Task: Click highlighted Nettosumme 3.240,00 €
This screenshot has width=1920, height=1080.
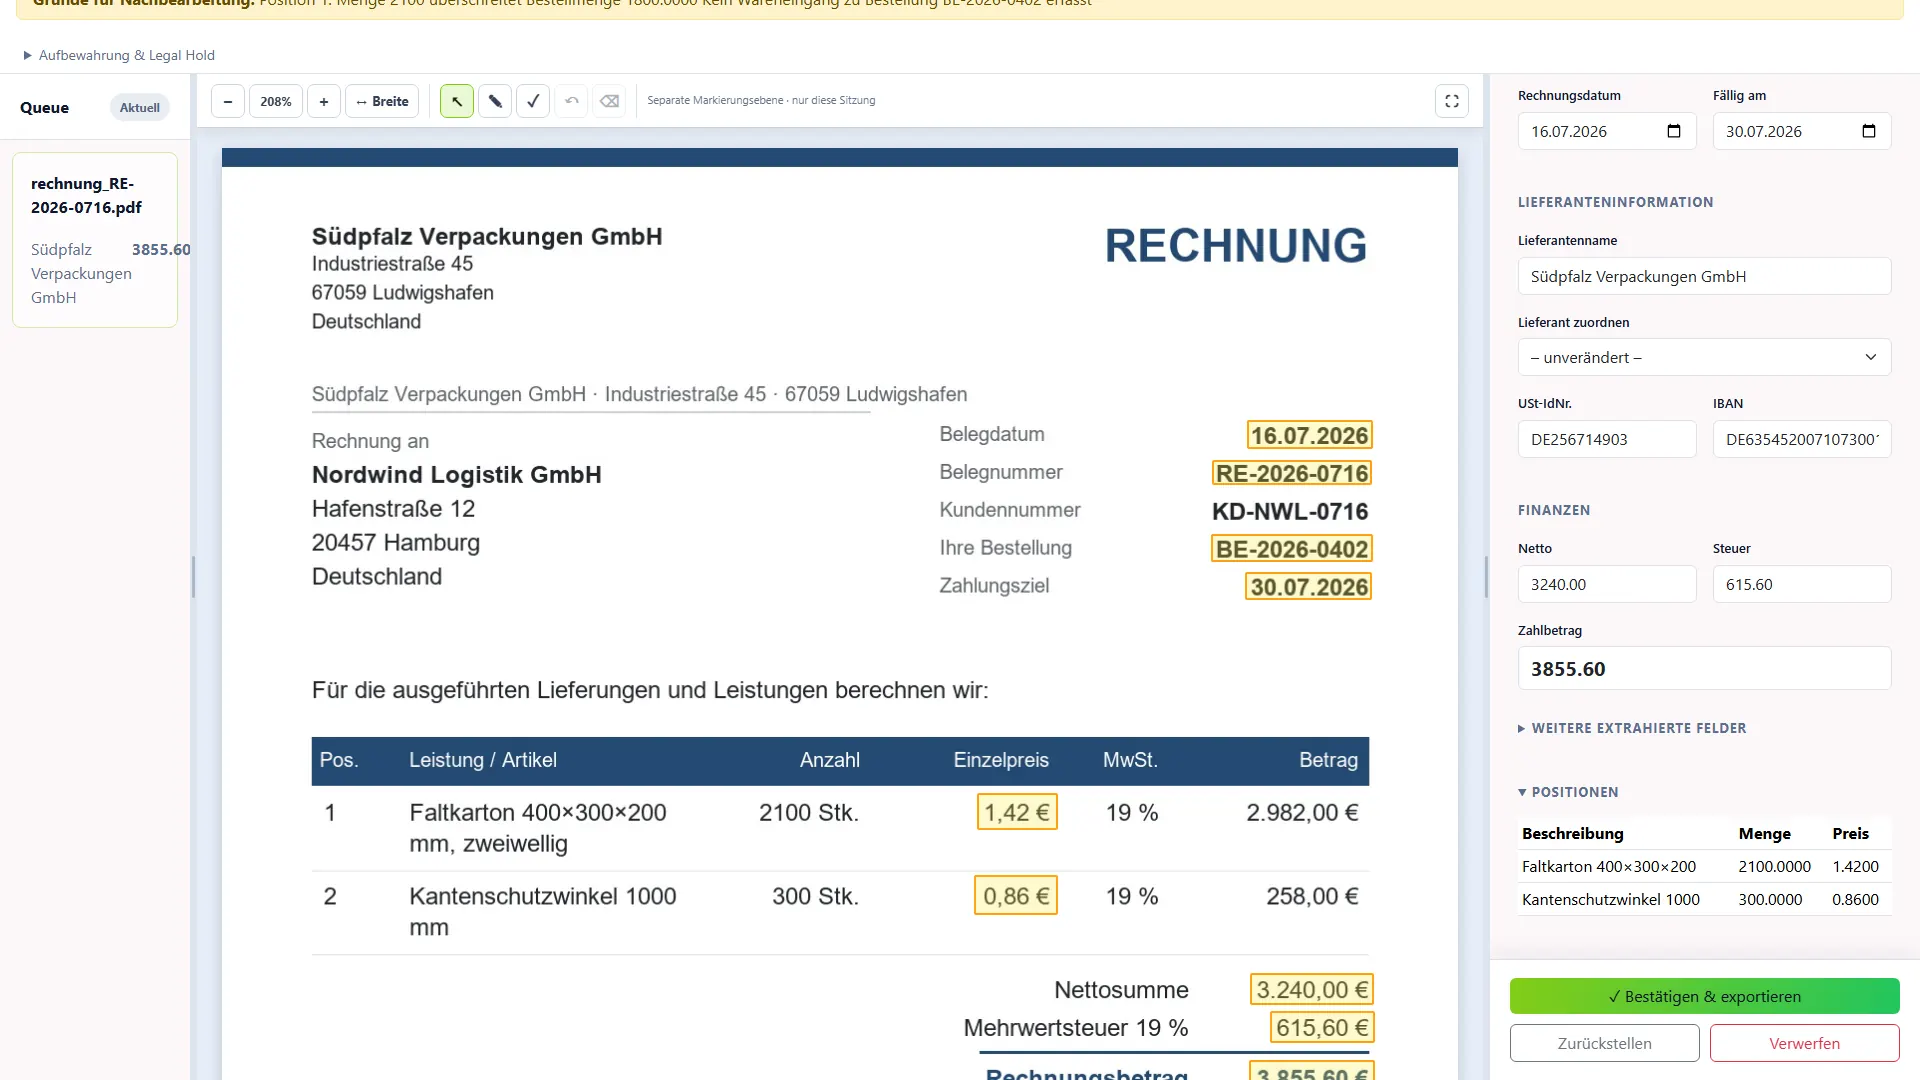Action: pyautogui.click(x=1312, y=989)
